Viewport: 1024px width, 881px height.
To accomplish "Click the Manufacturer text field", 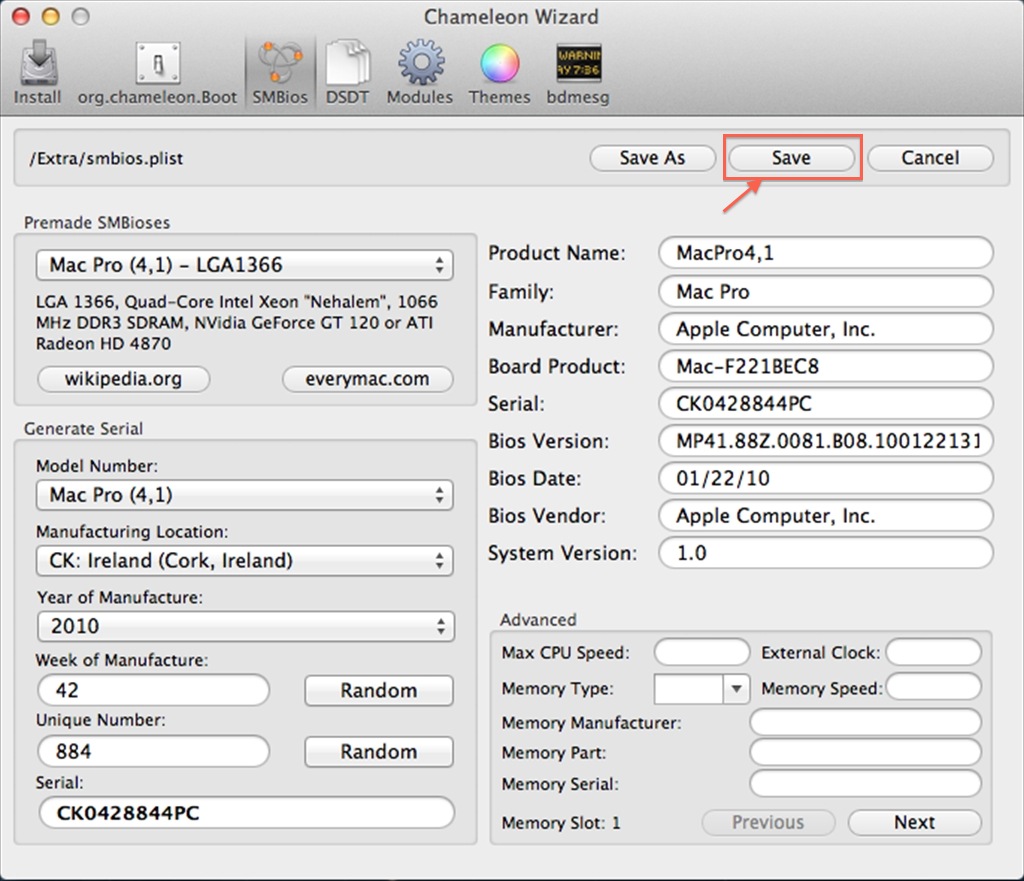I will [826, 329].
